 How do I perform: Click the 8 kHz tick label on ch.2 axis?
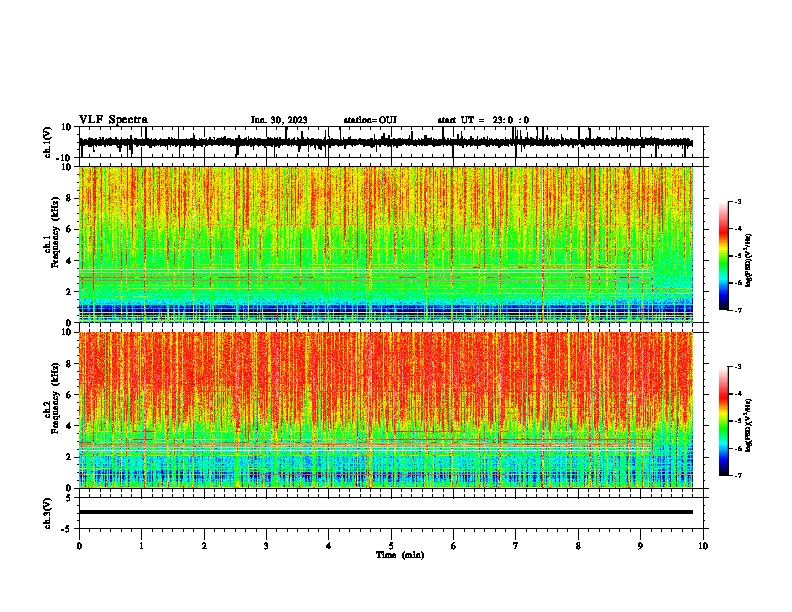[70, 364]
